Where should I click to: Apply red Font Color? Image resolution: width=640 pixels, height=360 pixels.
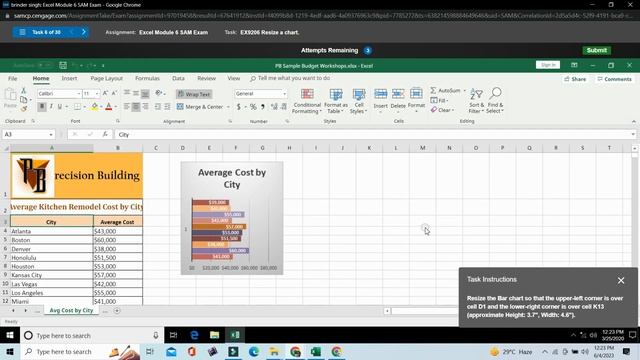[x=109, y=107]
